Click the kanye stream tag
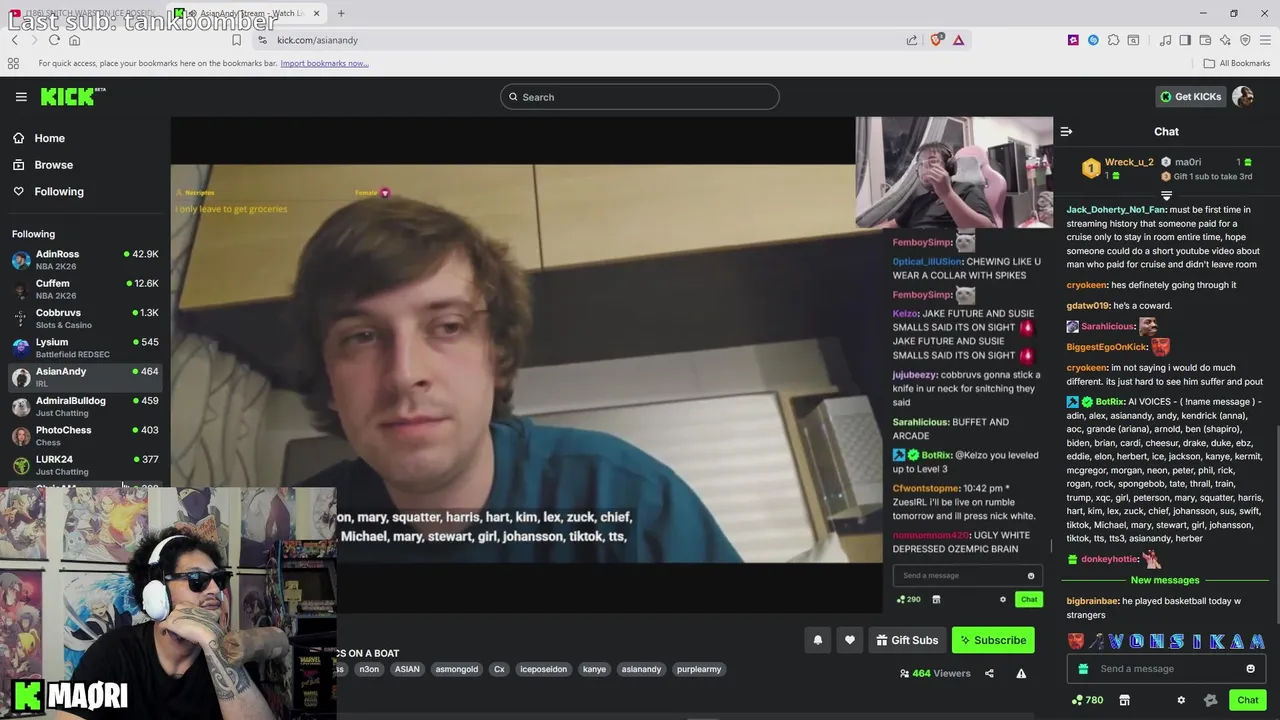This screenshot has height=720, width=1280. click(595, 669)
